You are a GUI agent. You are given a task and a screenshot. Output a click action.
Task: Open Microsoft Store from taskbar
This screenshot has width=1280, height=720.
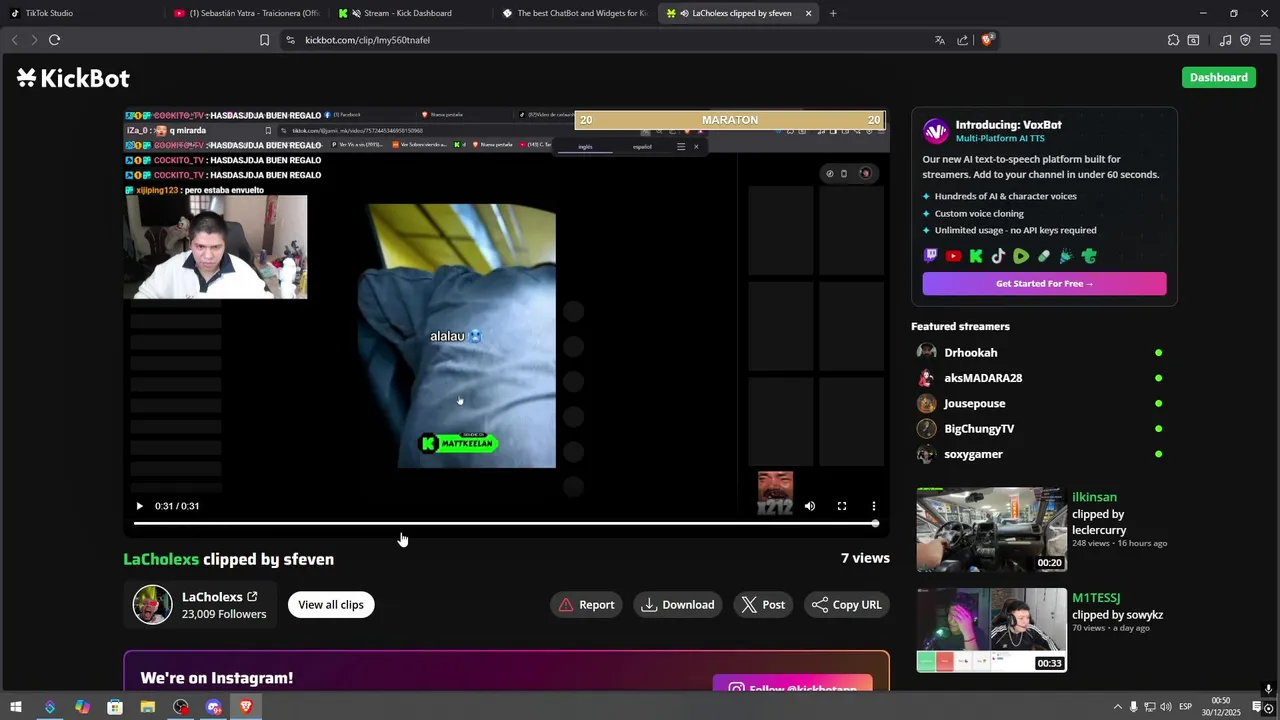point(115,707)
